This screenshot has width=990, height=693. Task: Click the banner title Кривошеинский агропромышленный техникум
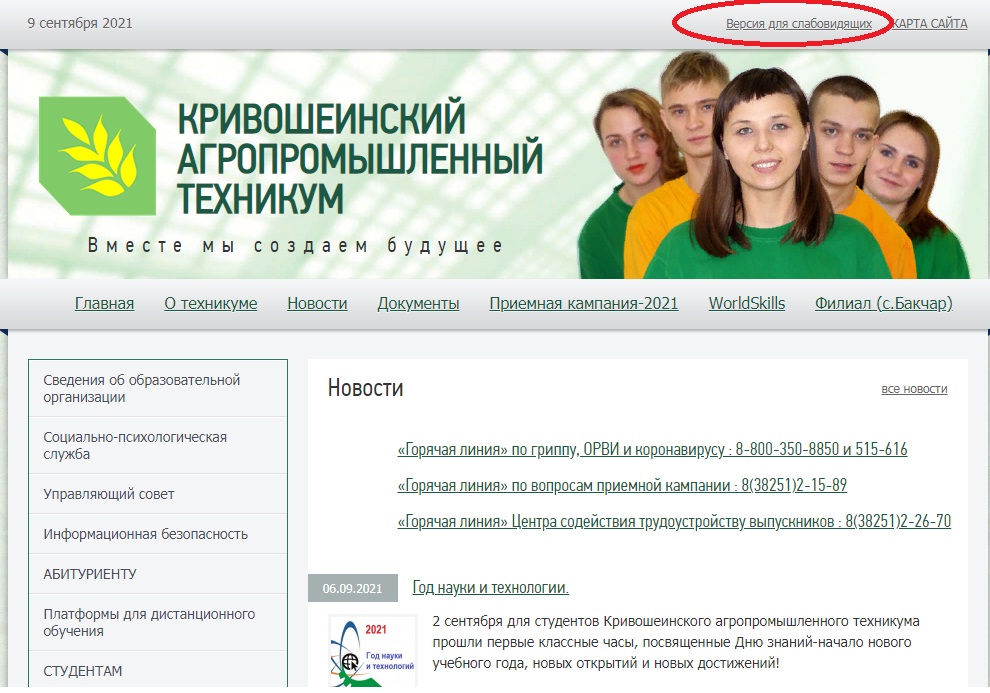tap(360, 158)
